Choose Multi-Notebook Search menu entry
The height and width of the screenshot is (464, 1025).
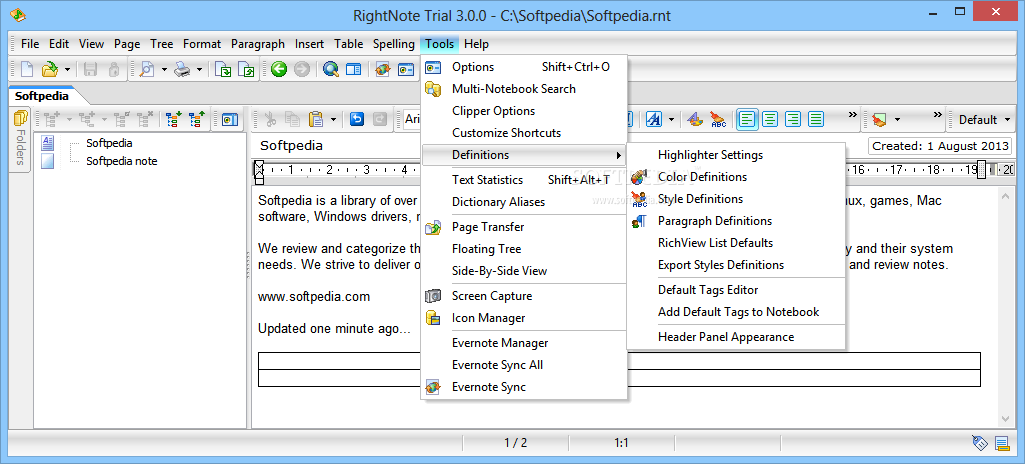click(x=524, y=89)
